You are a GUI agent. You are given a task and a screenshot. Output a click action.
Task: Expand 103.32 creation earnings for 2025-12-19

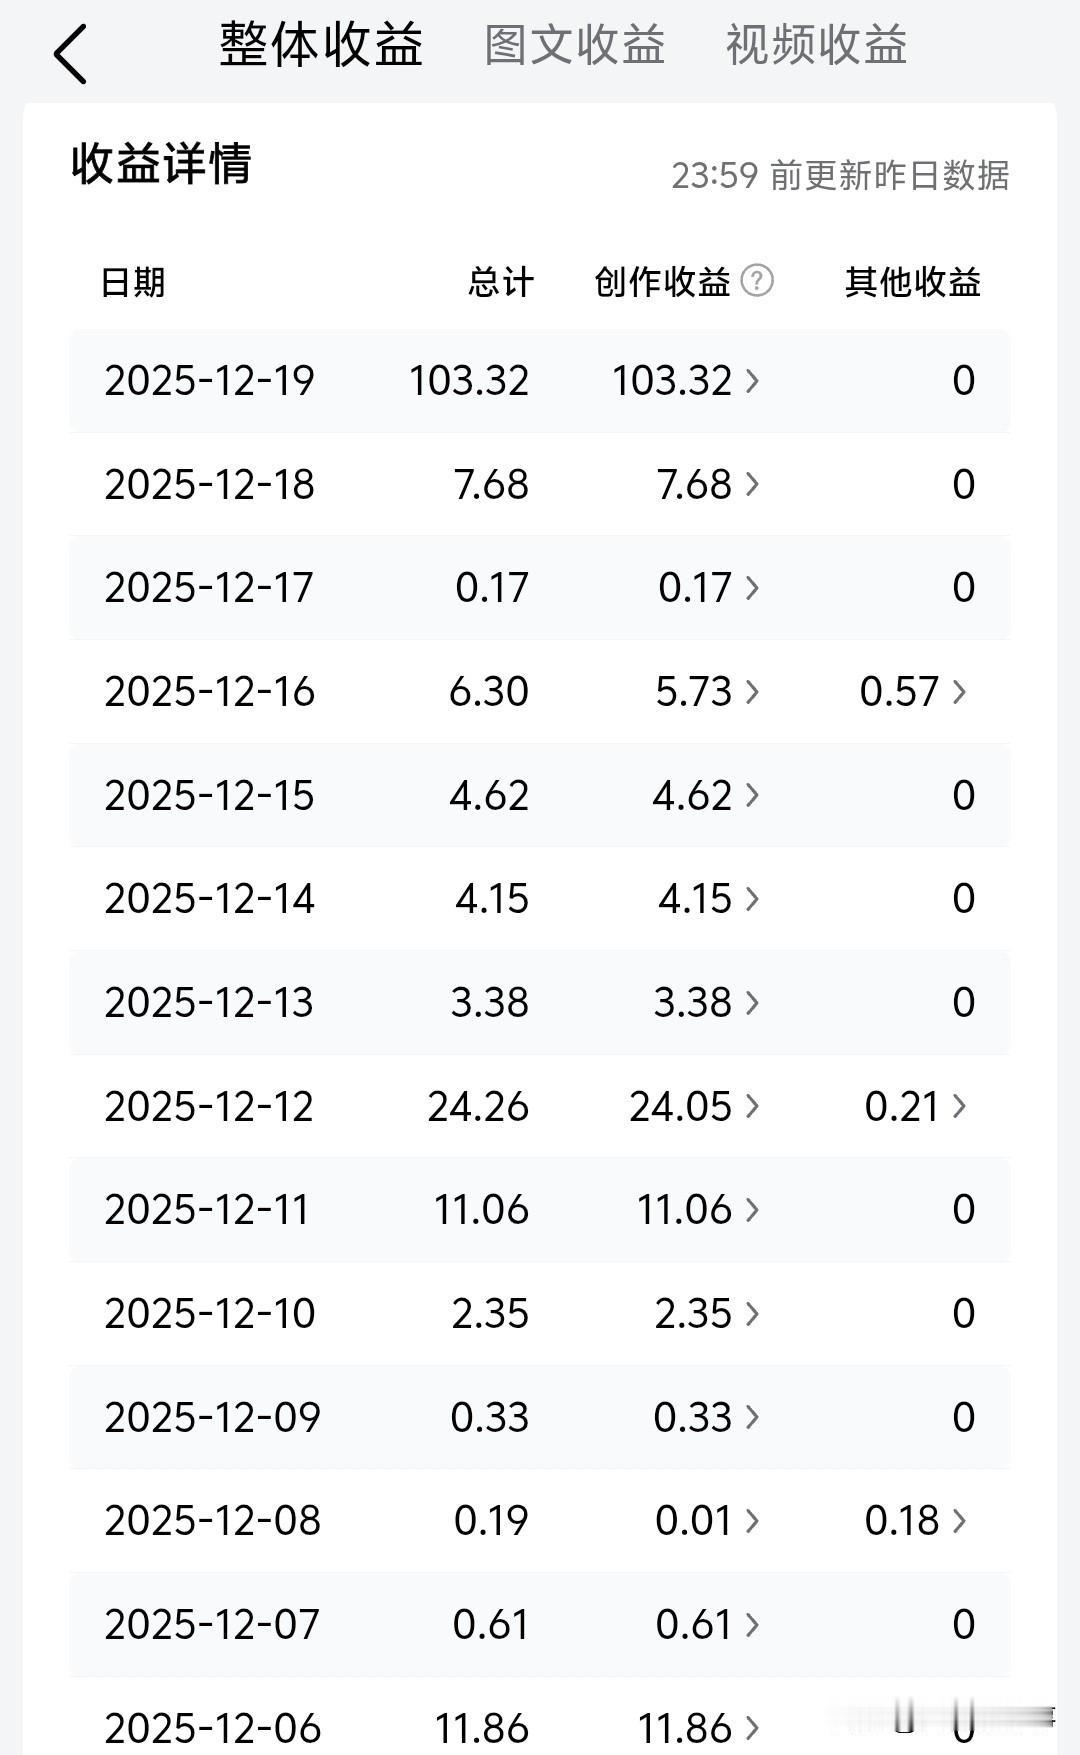[x=686, y=381]
